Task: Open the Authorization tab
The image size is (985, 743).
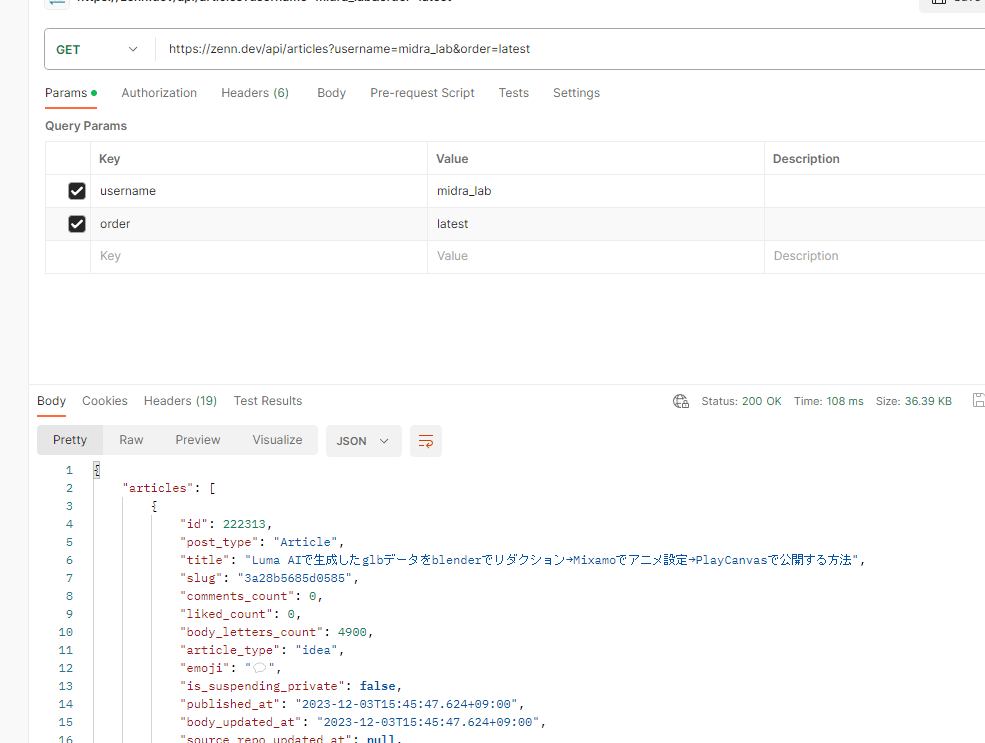Action: coord(159,93)
